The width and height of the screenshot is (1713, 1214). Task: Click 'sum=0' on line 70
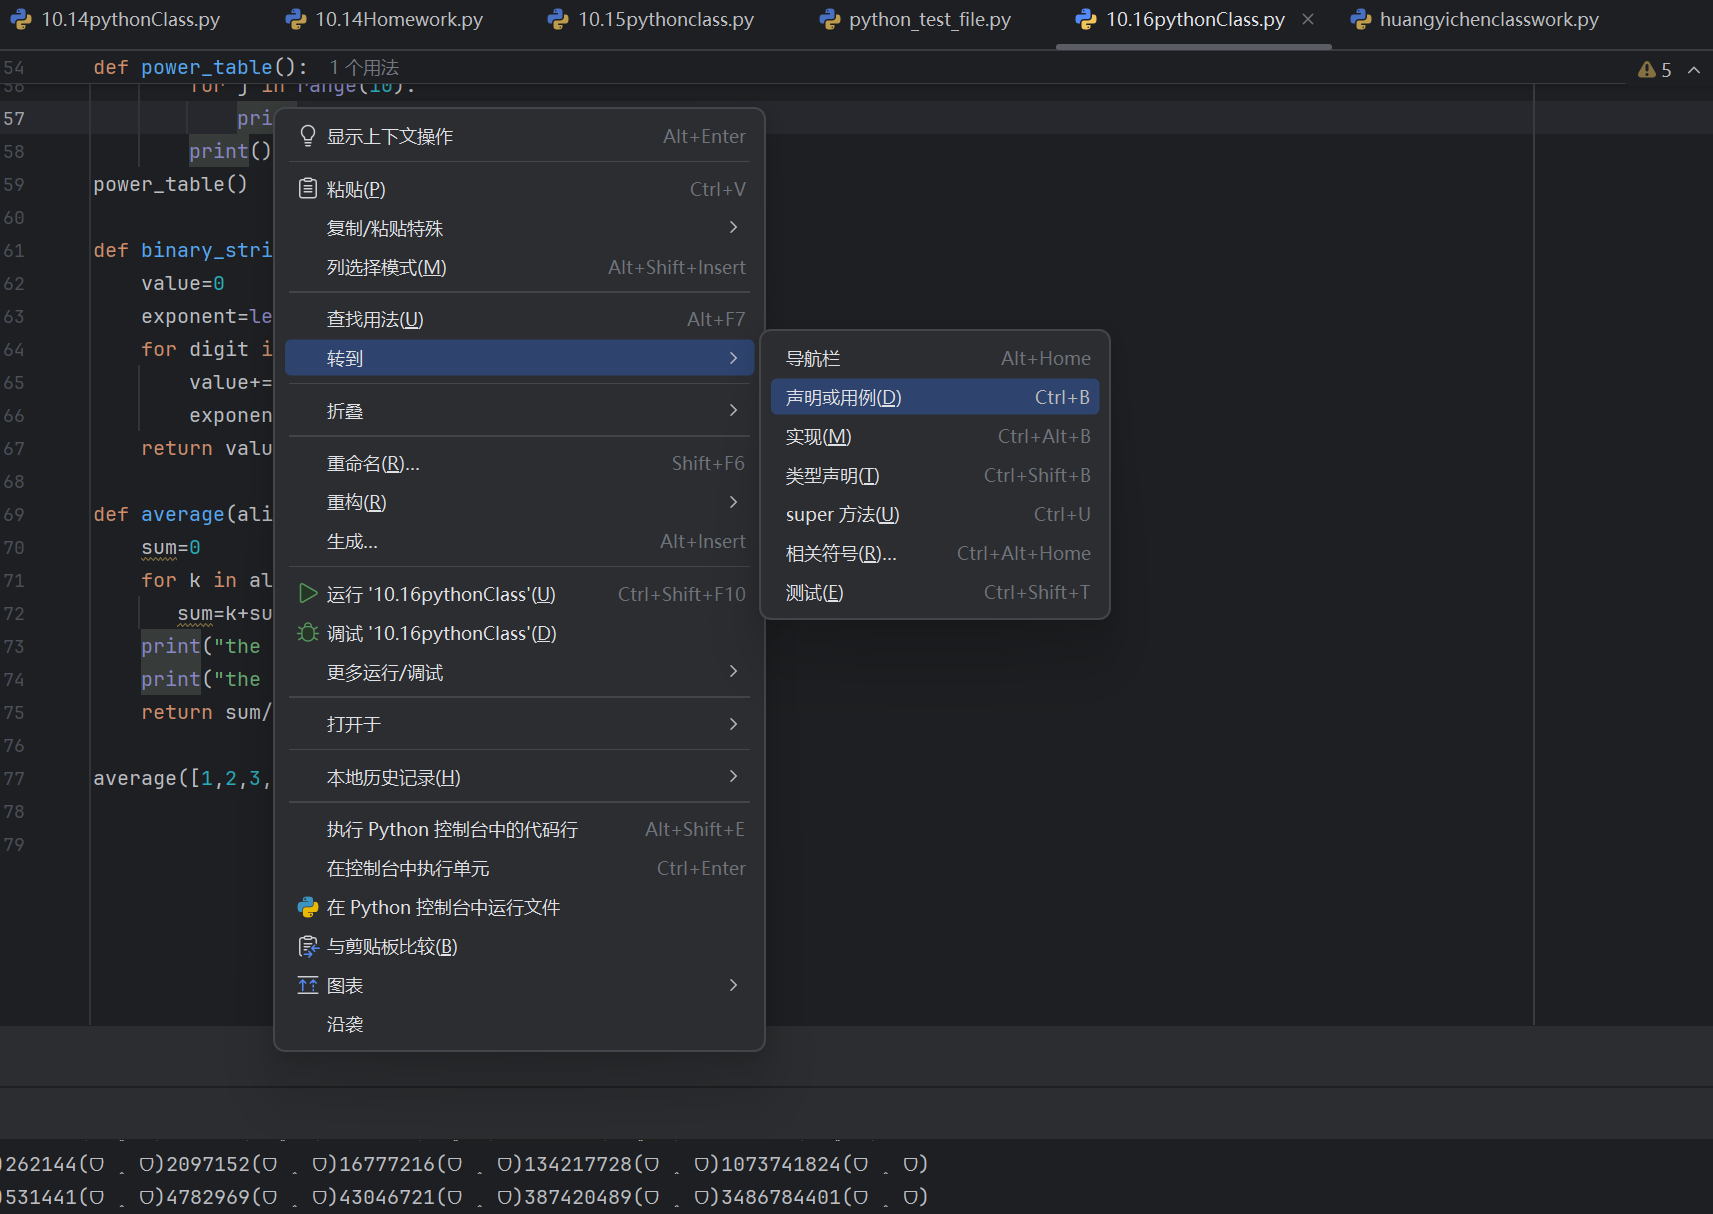tap(171, 547)
